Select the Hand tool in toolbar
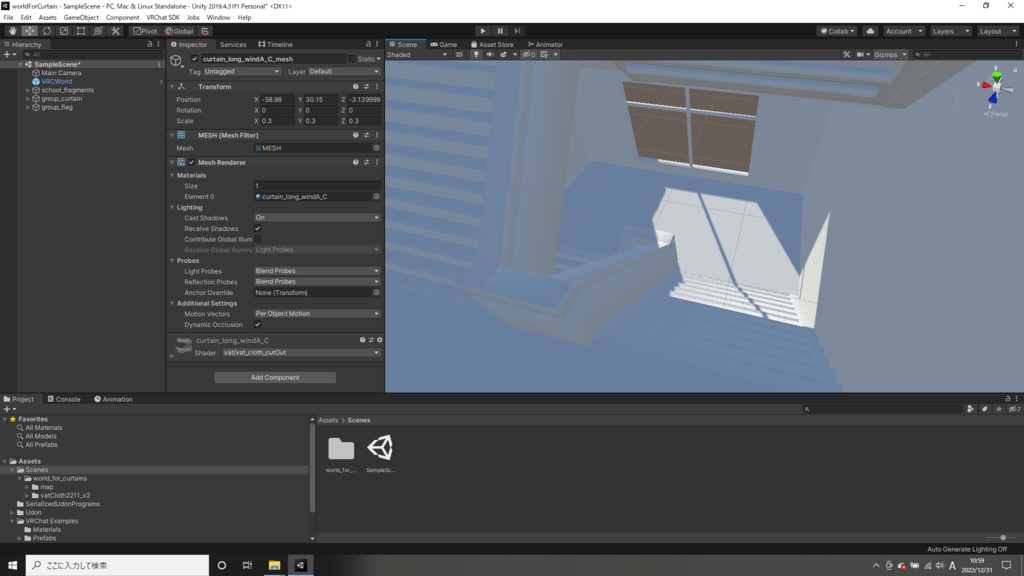The image size is (1024, 576). 12,31
